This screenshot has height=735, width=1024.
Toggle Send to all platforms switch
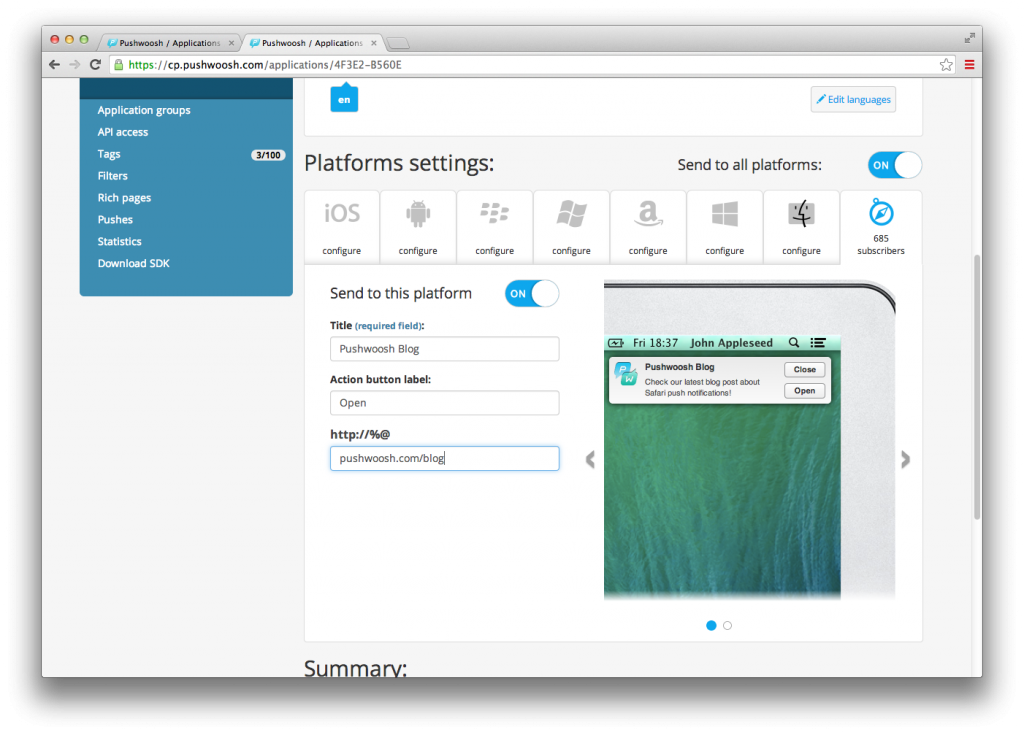pos(894,165)
